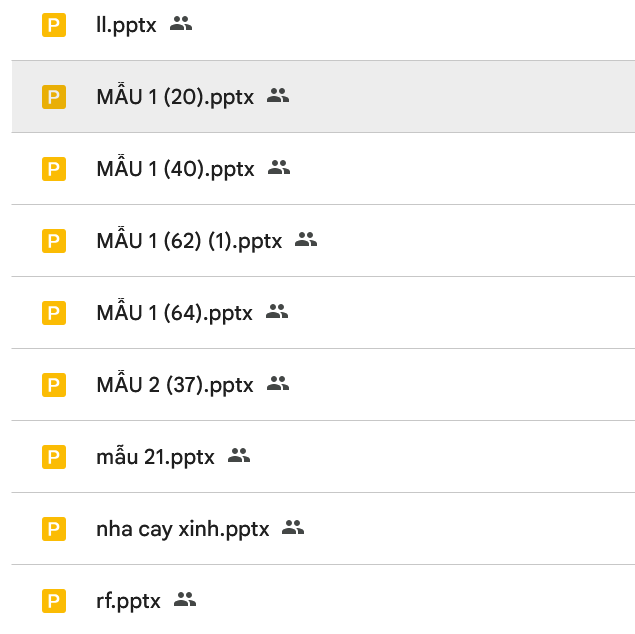The image size is (635, 634).
Task: Click the shared icon beside MẪU 1 (62) (1).pptx
Action: (x=306, y=240)
